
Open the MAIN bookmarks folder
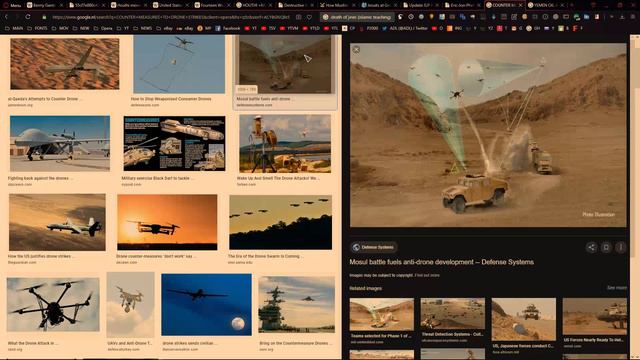pyautogui.click(x=14, y=29)
